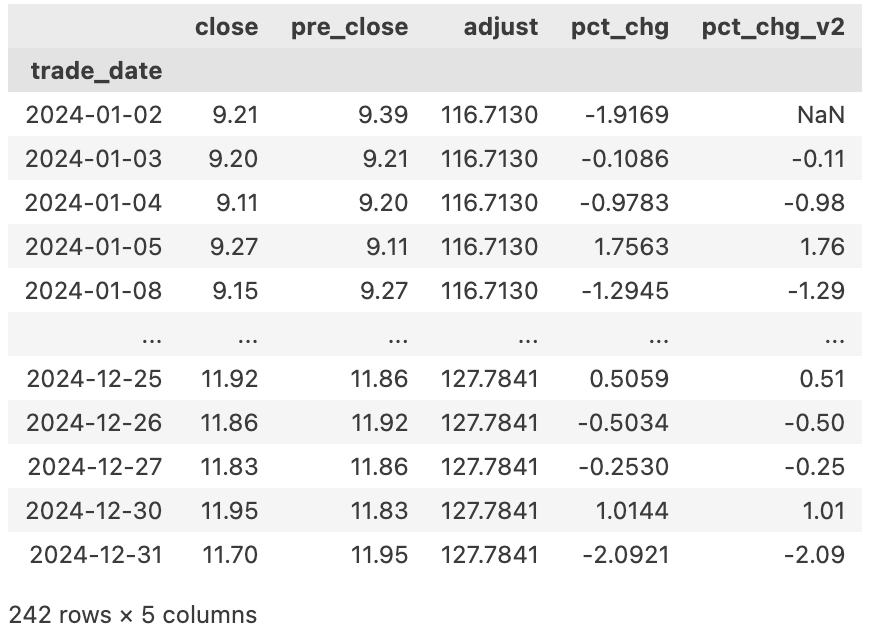The image size is (886, 636).
Task: Click the pct_chg column header
Action: click(x=619, y=27)
